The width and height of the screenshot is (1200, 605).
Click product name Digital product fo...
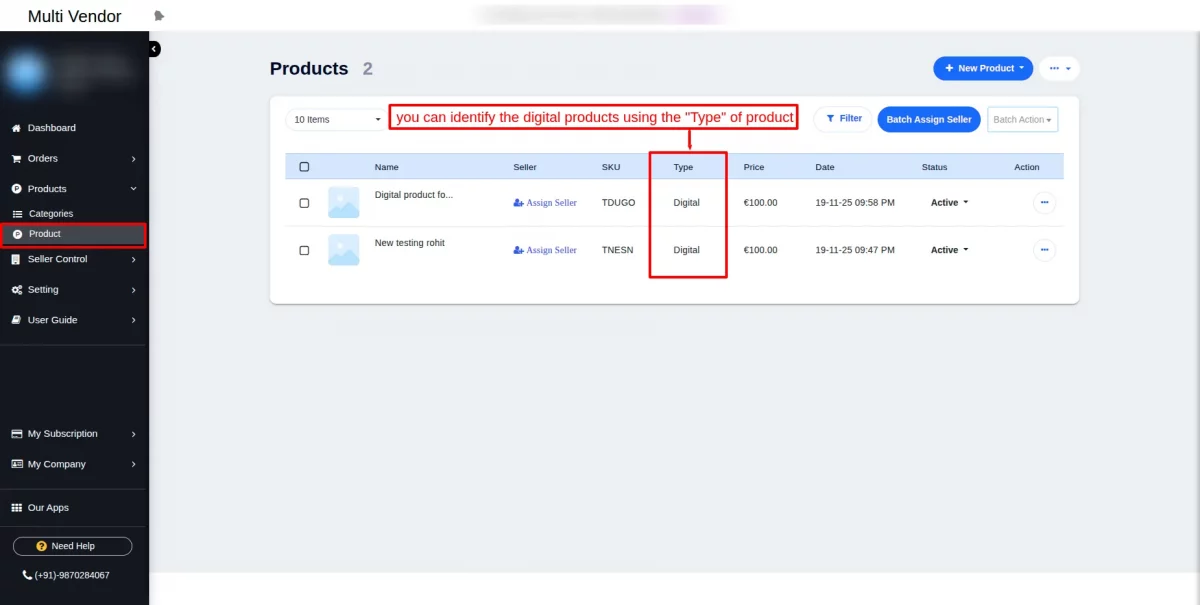coord(413,195)
